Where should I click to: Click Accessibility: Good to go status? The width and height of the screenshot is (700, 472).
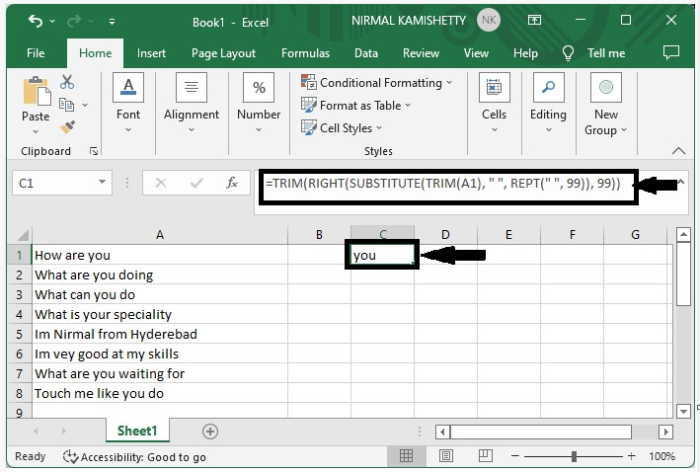134,456
